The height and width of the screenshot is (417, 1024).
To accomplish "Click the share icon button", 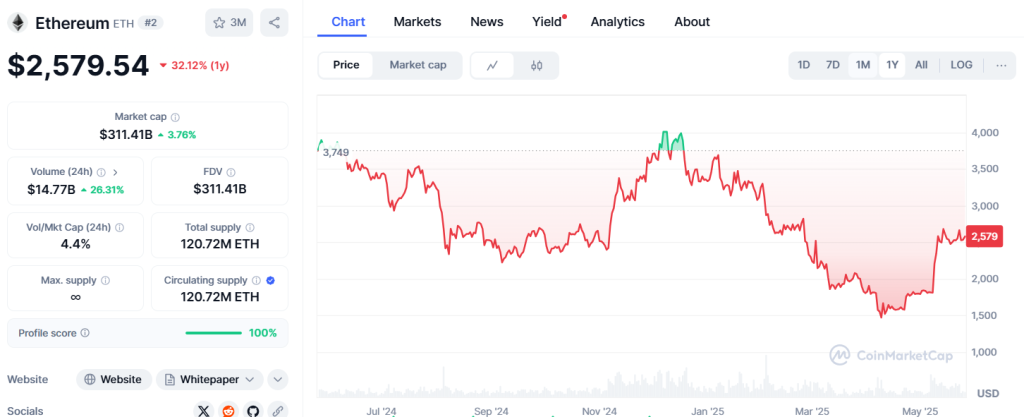I will point(275,22).
